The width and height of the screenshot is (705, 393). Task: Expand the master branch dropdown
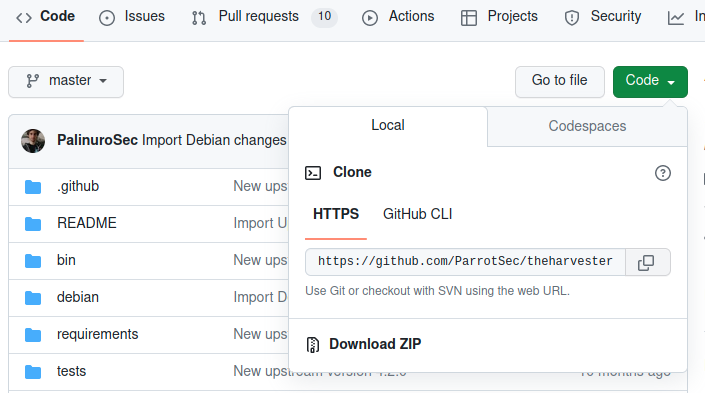[66, 81]
